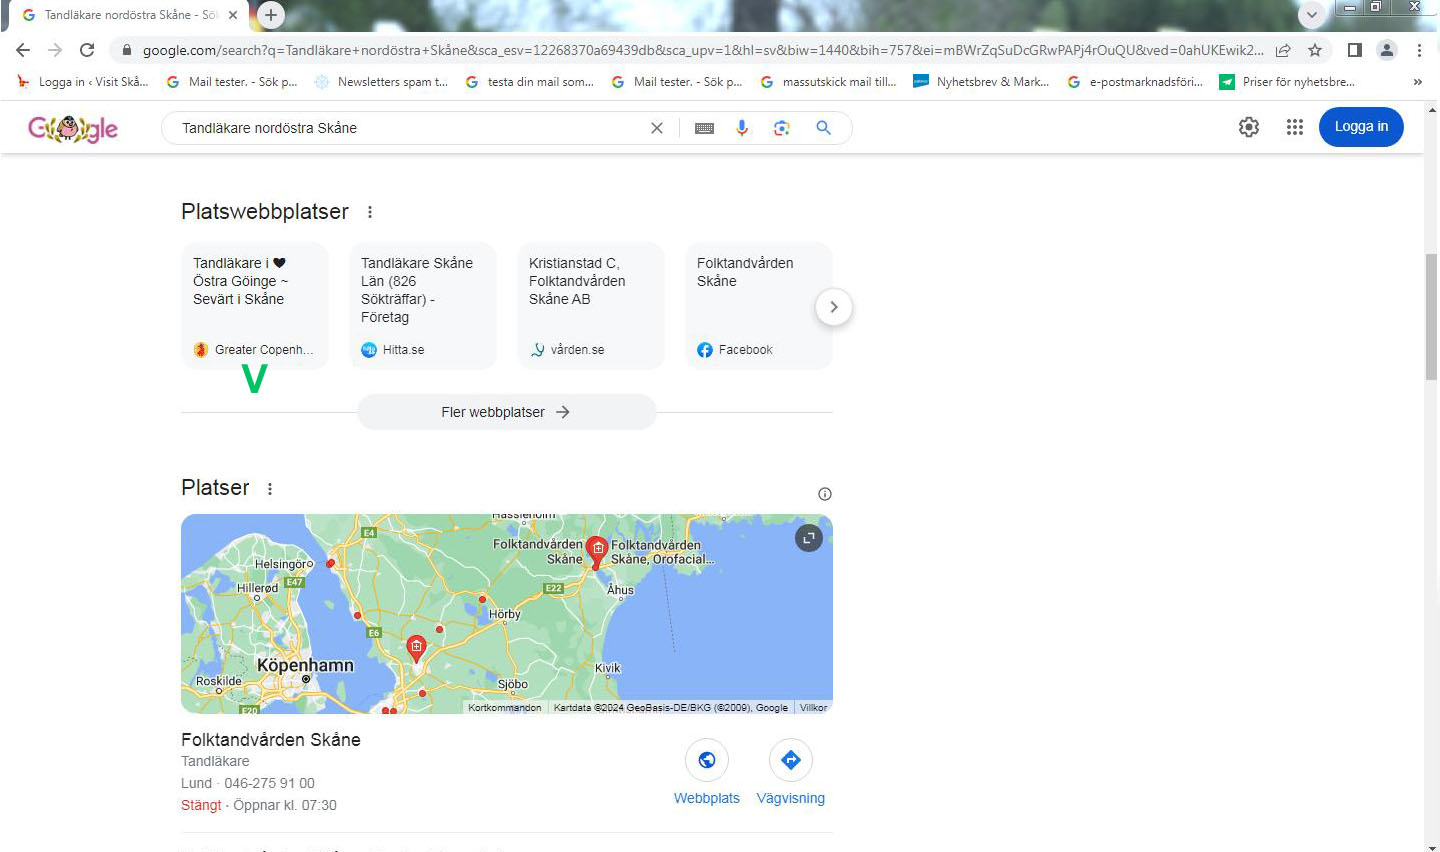Open the vården.se Kristianstad C card

pos(591,306)
